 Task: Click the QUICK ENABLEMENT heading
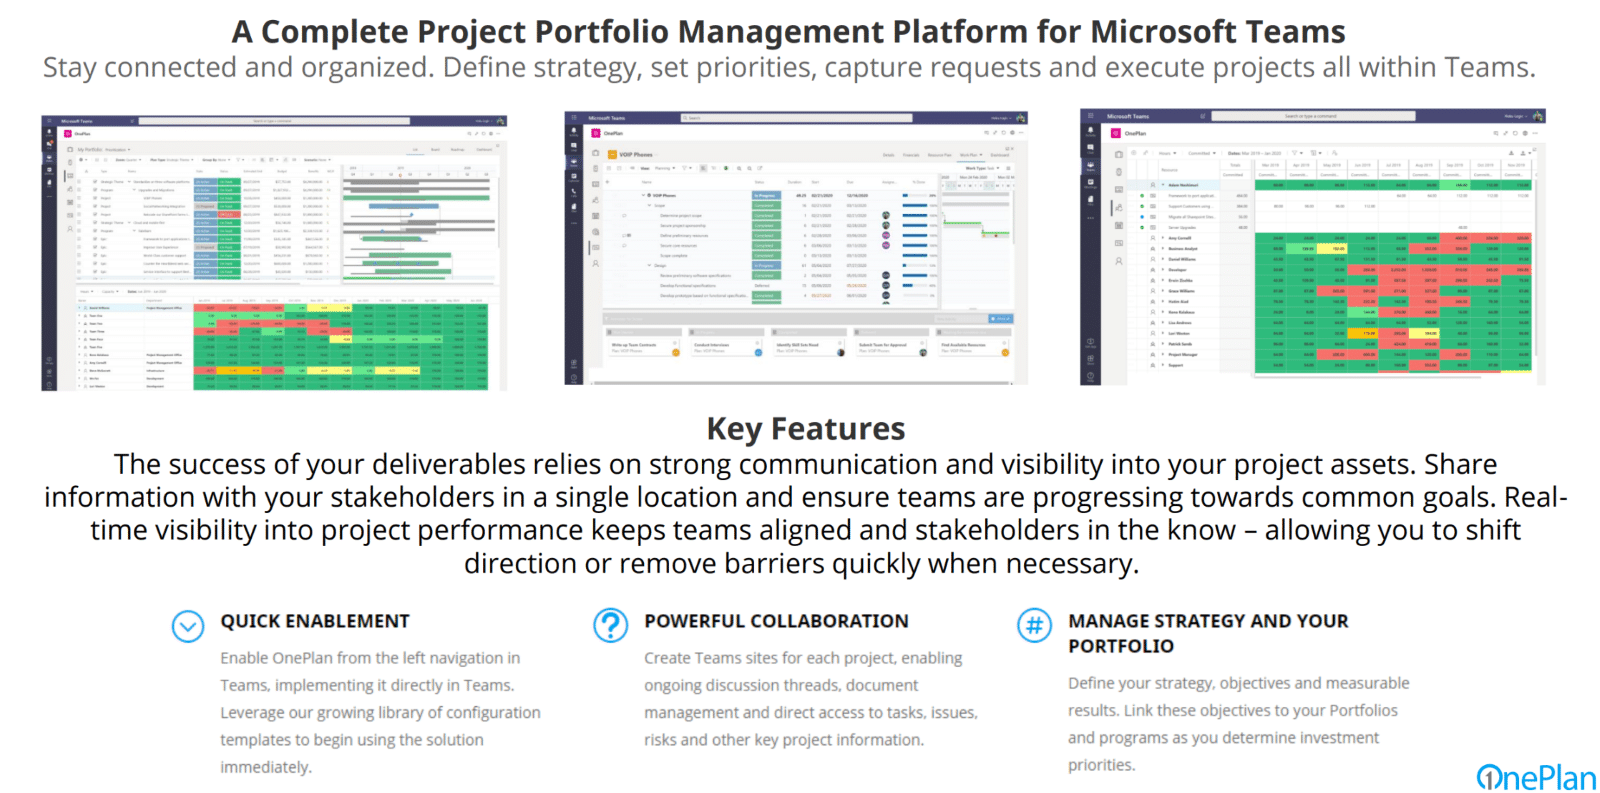315,621
